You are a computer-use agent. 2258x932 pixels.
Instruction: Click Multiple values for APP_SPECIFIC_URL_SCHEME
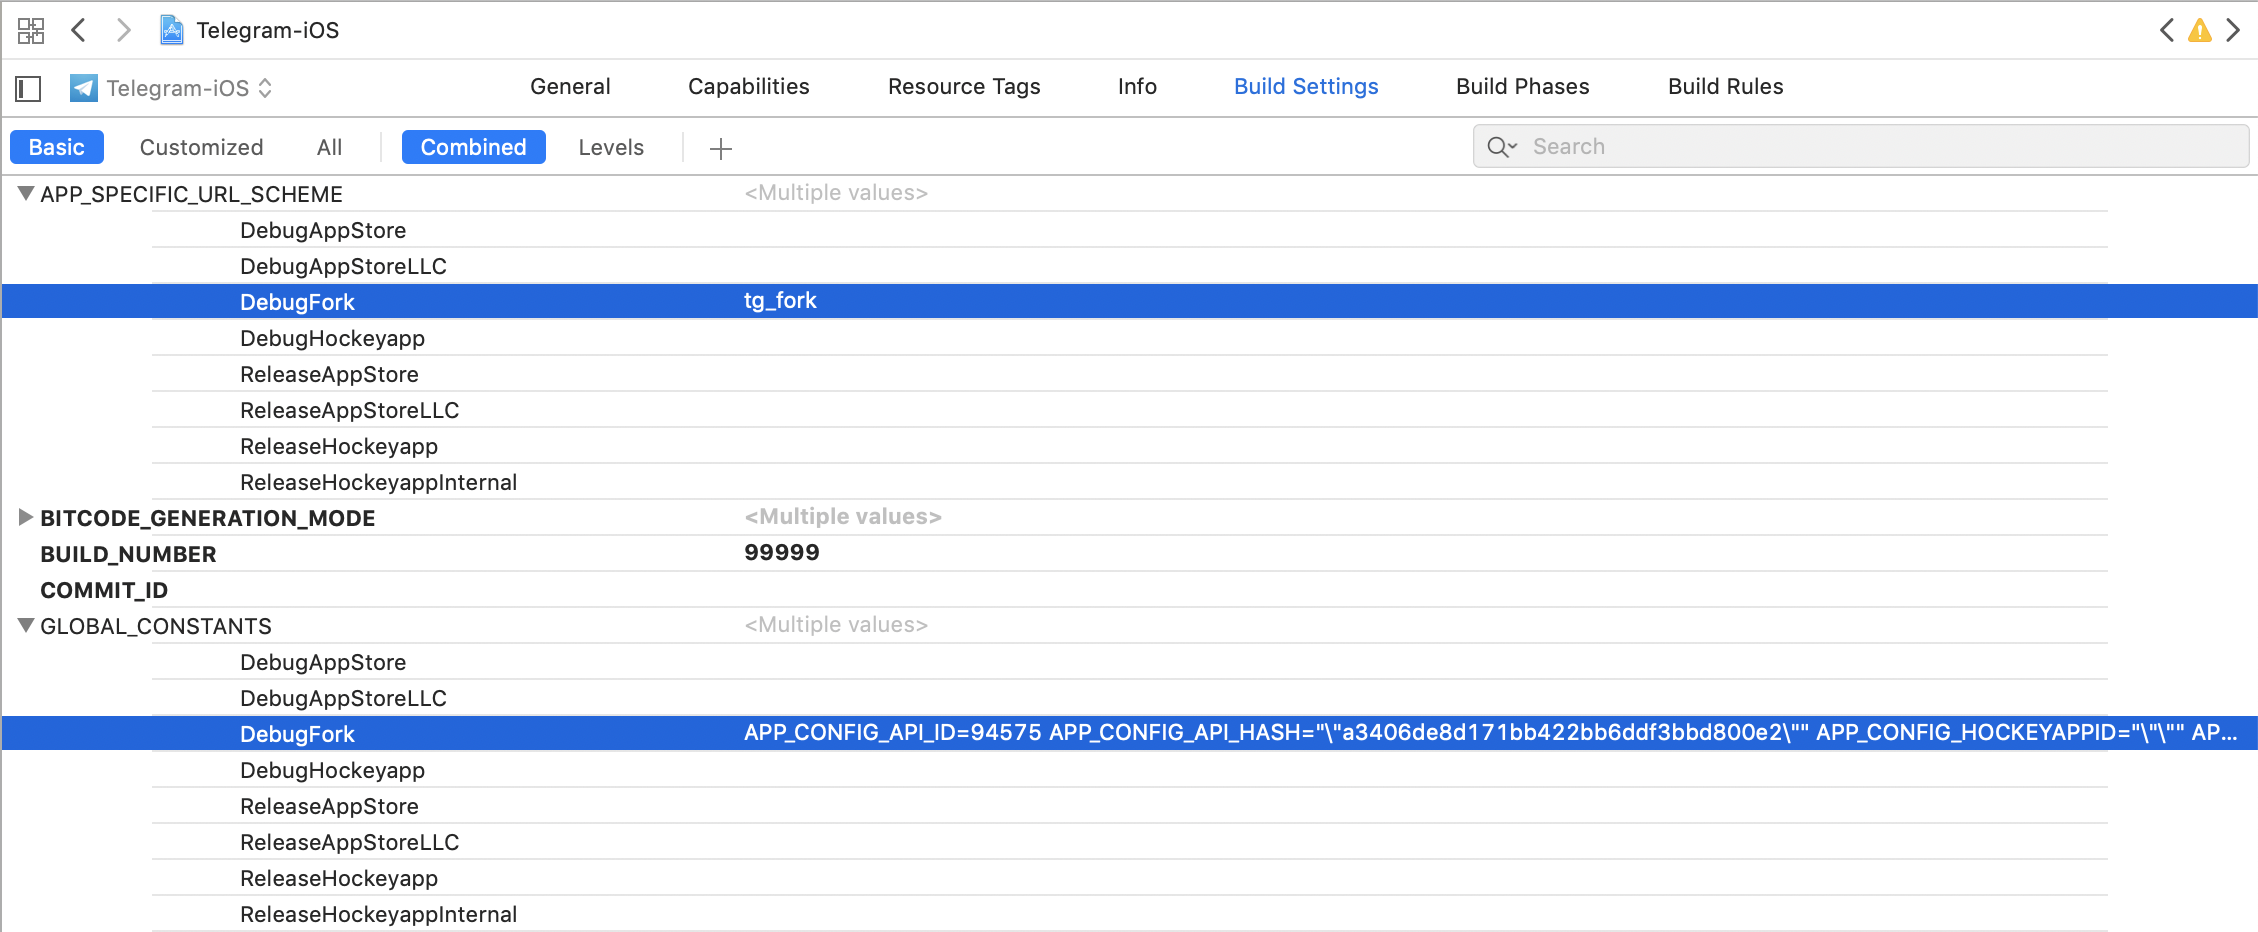pos(836,193)
